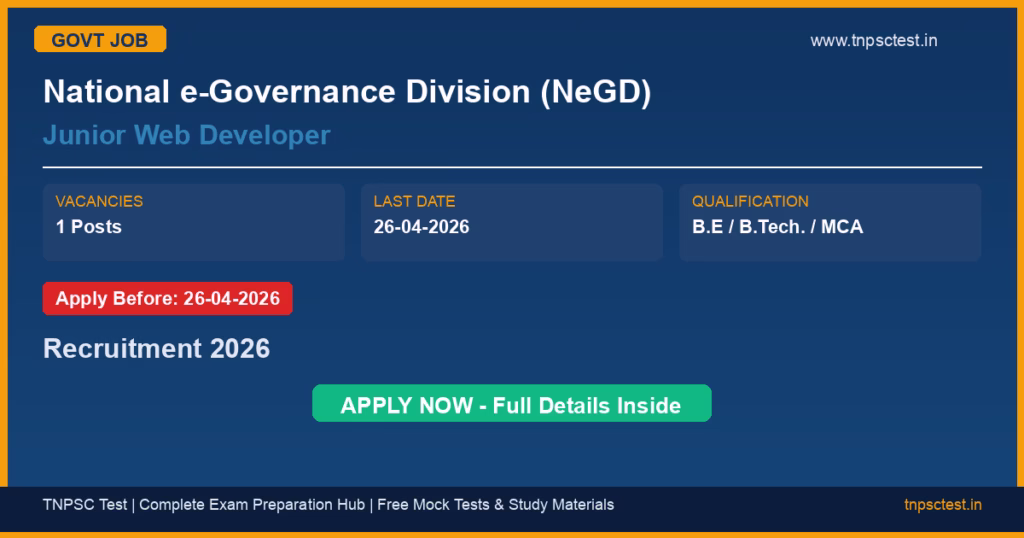
Task: Select the GOVT JOB badge
Action: tap(100, 39)
